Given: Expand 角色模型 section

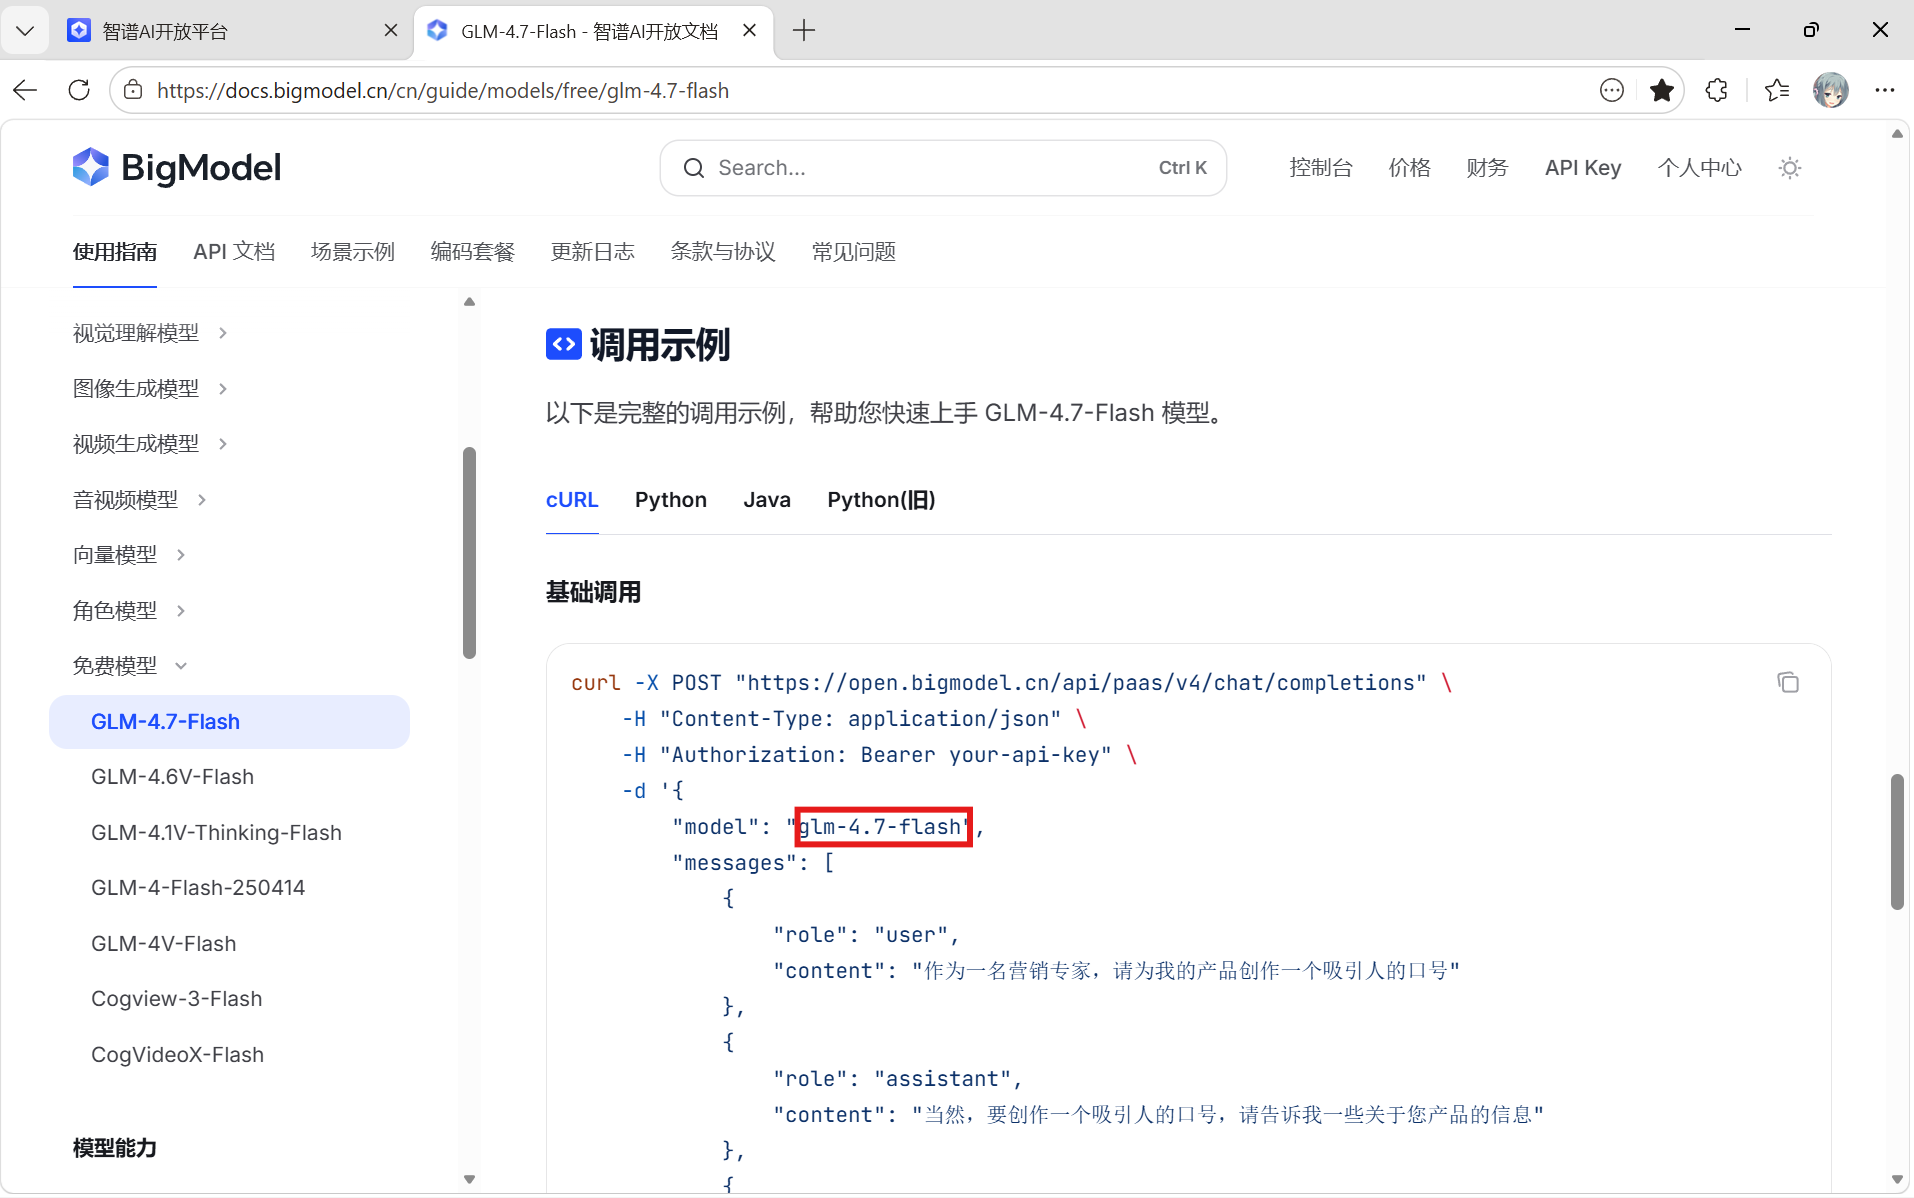Looking at the screenshot, I should point(129,610).
